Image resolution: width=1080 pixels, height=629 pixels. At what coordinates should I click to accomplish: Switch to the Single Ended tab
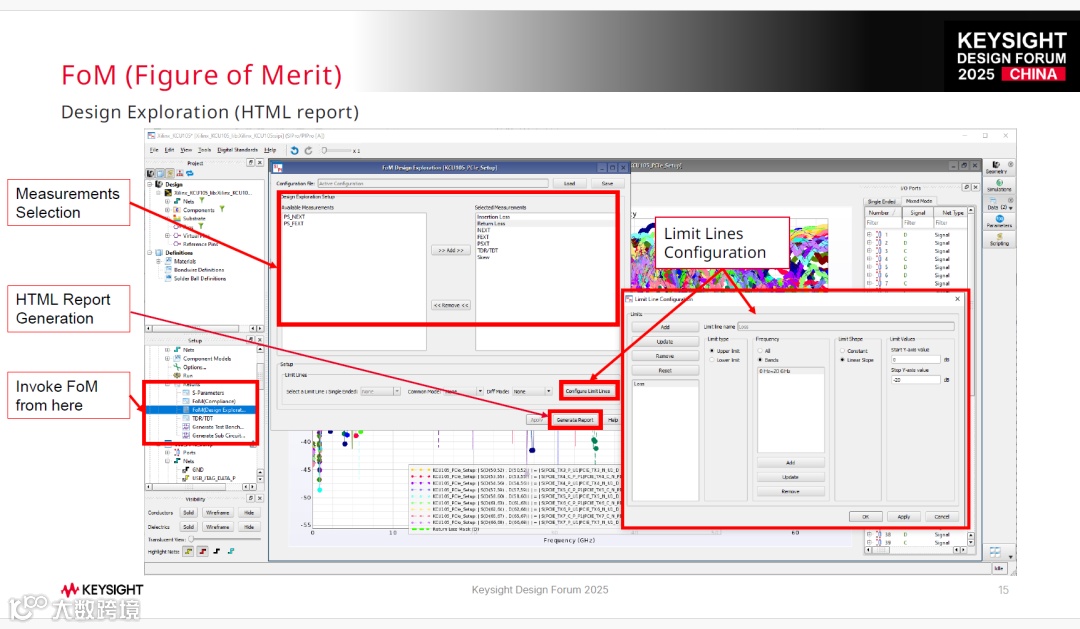pyautogui.click(x=882, y=201)
